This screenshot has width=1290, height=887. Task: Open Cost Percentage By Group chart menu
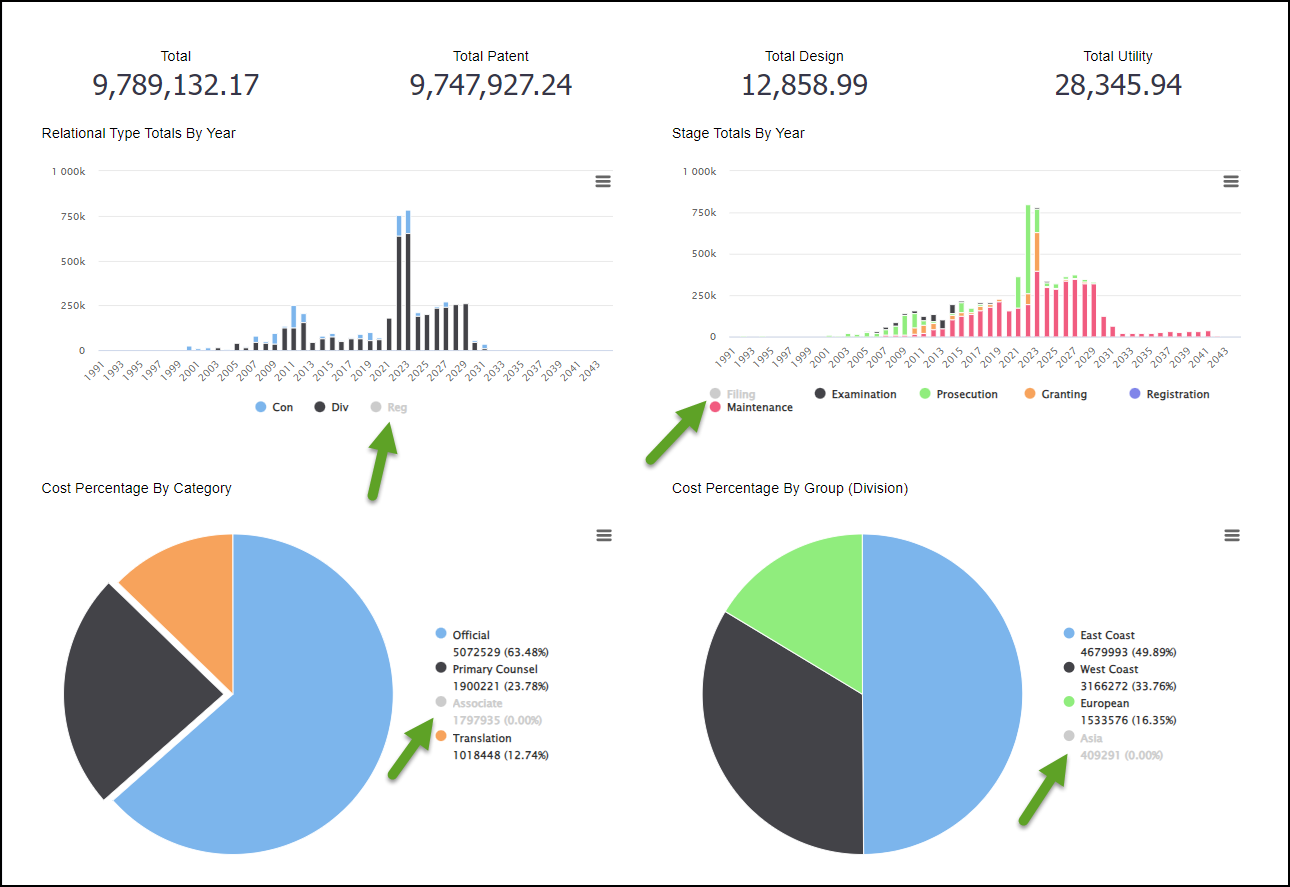pyautogui.click(x=1231, y=535)
